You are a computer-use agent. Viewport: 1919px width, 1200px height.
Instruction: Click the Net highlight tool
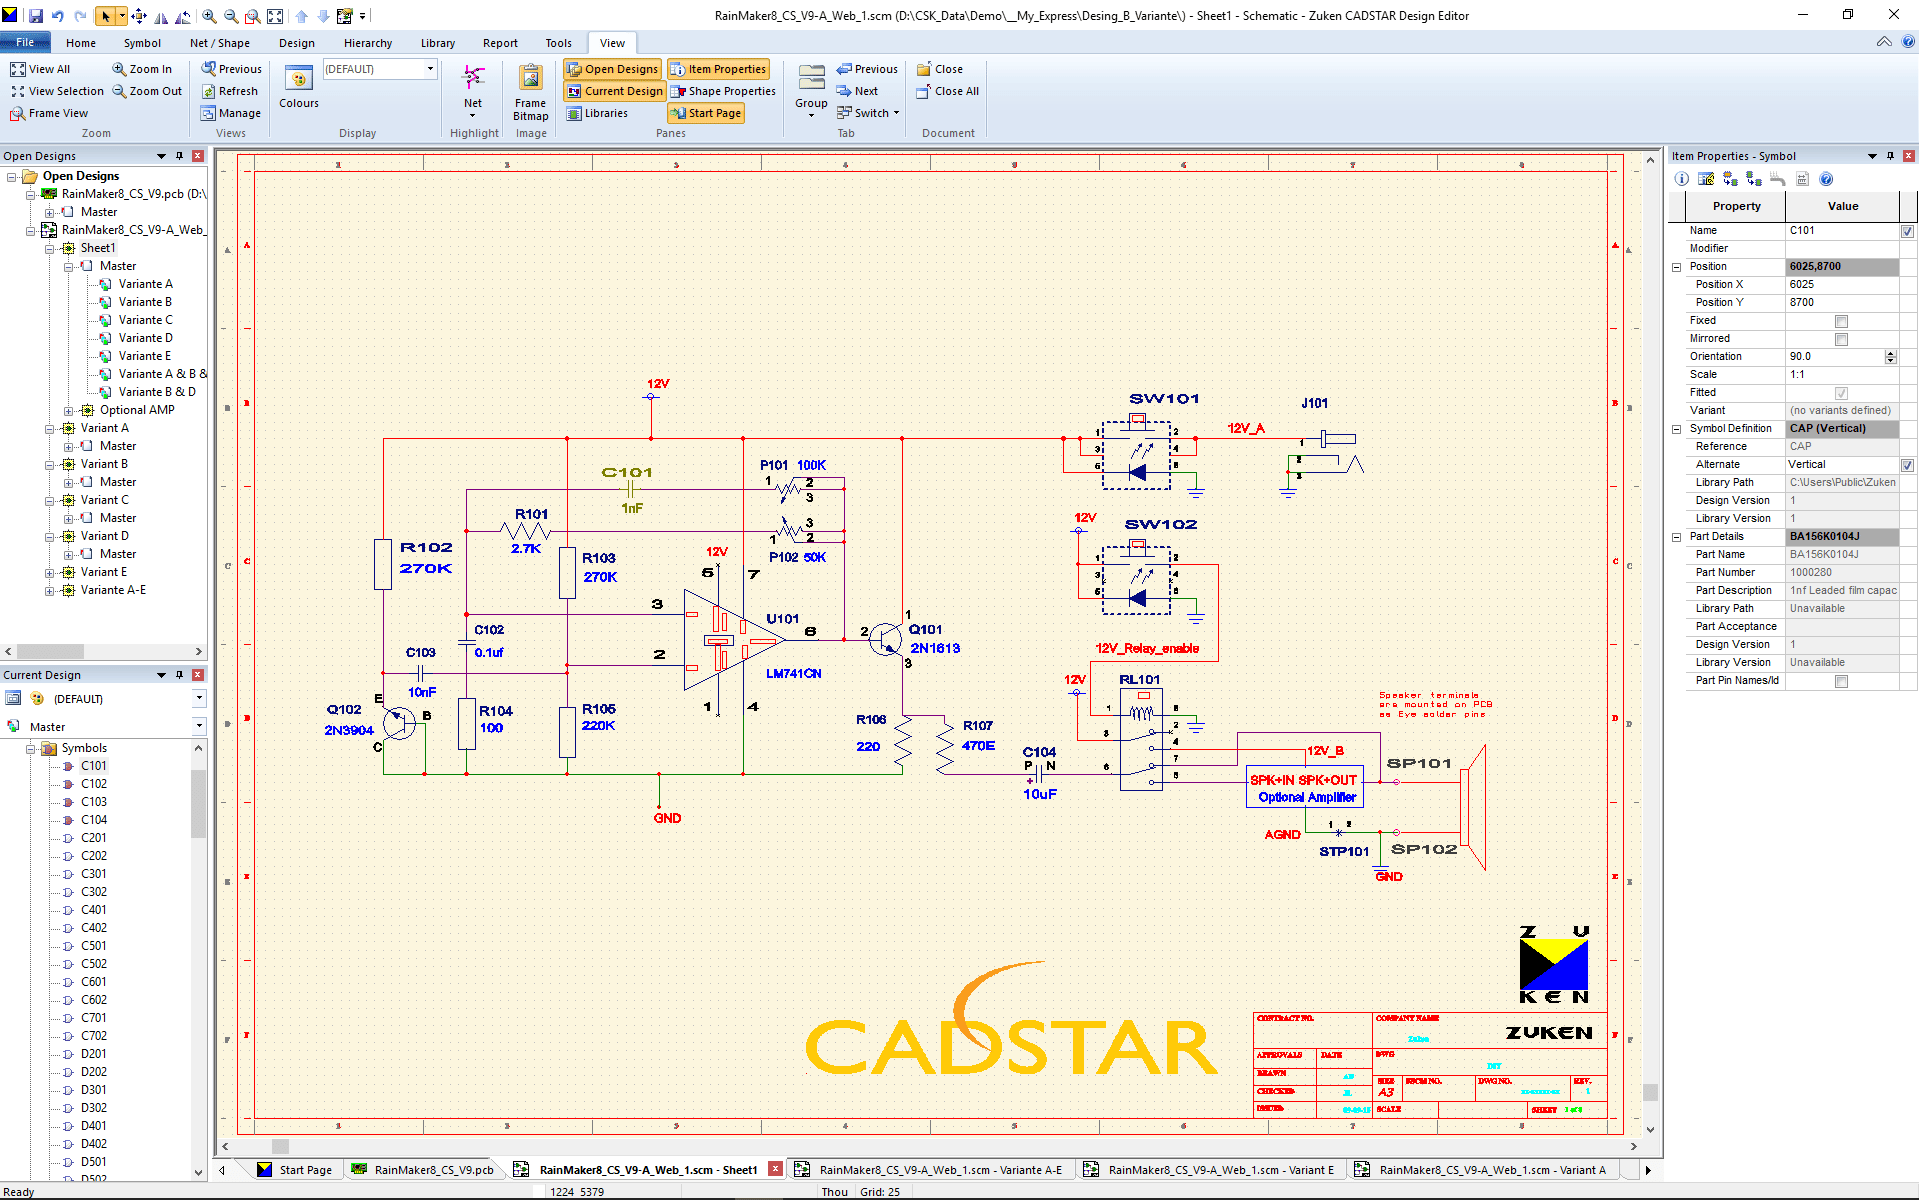(473, 90)
